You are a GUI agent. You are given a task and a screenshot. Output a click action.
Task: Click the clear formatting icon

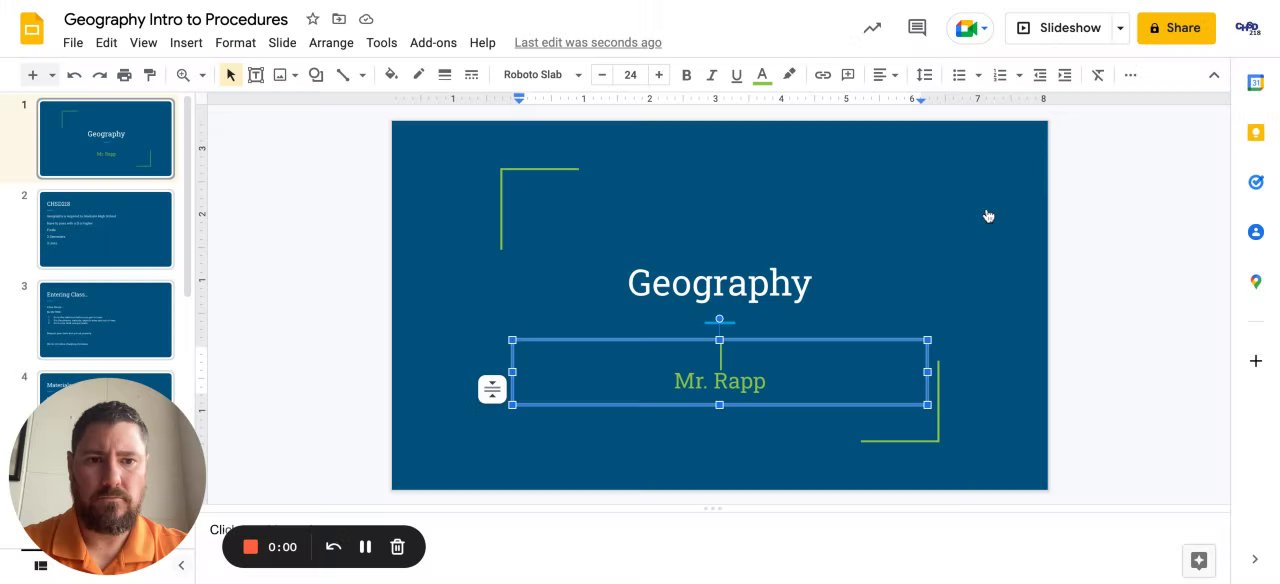coord(1097,75)
